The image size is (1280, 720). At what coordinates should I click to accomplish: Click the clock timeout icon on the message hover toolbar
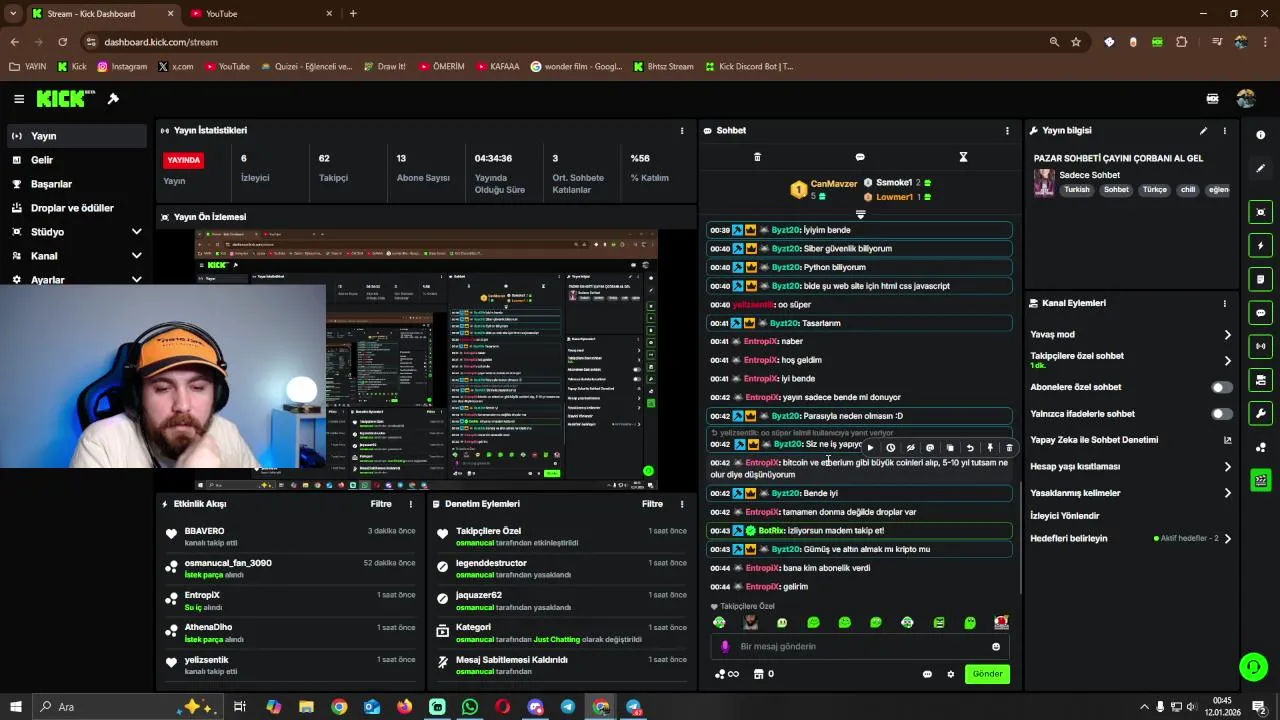point(890,448)
